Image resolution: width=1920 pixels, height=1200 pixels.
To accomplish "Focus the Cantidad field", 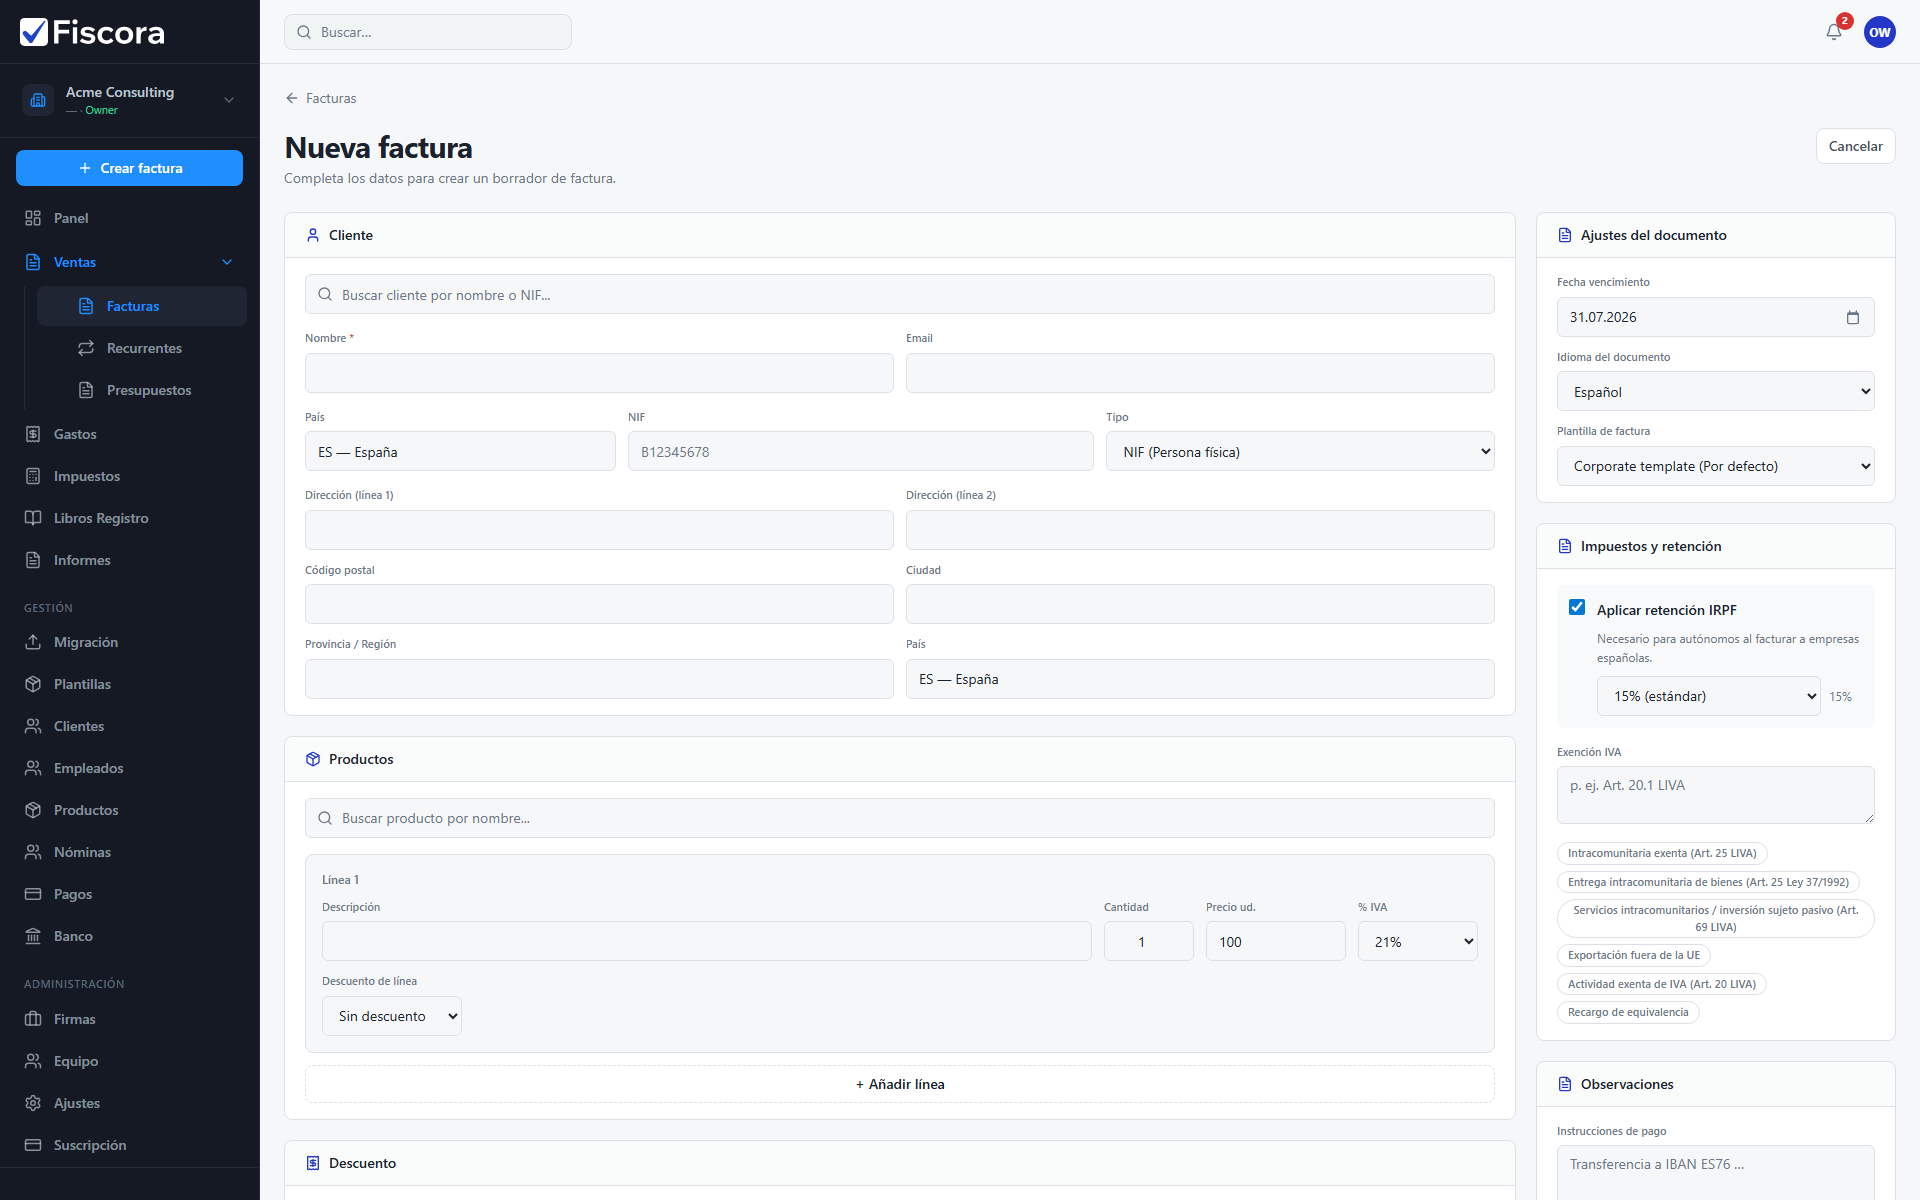I will click(x=1148, y=942).
